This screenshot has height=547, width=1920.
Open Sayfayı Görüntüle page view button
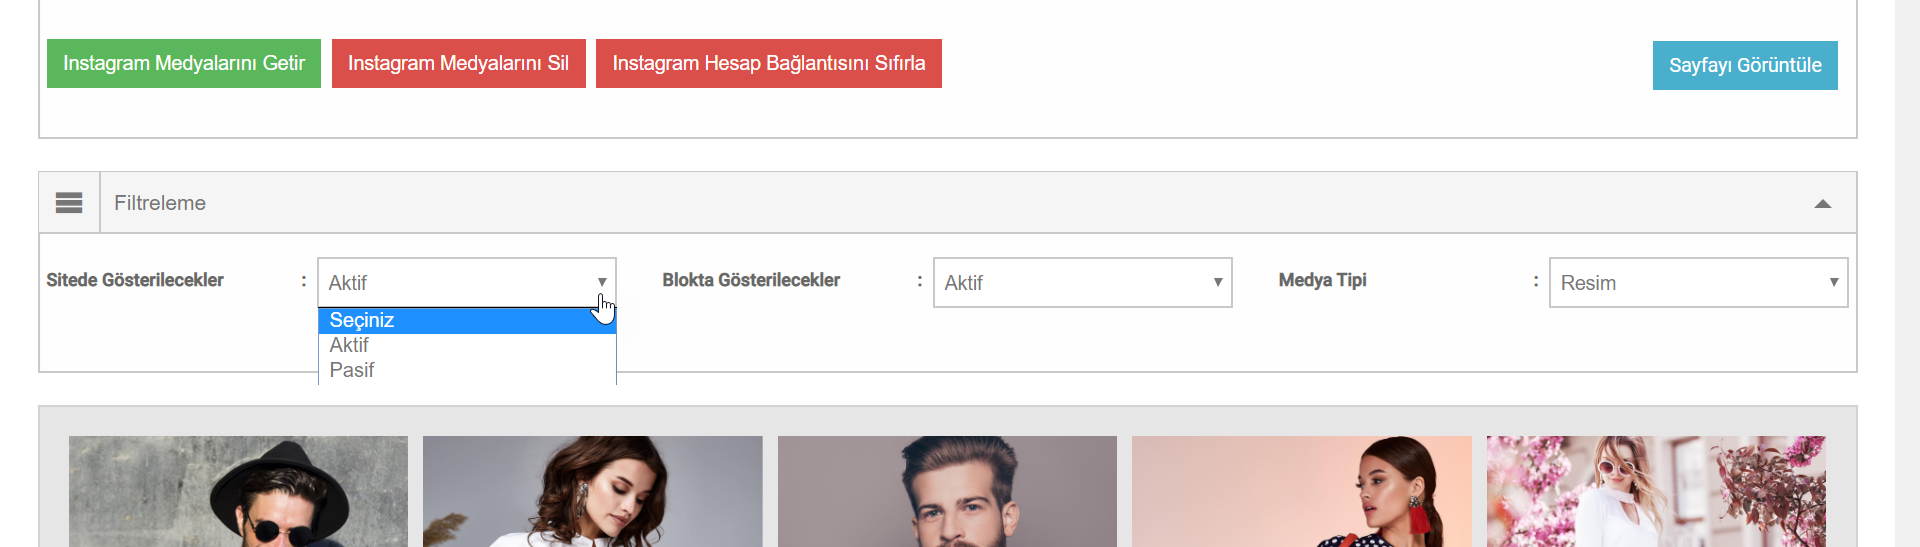coord(1745,65)
